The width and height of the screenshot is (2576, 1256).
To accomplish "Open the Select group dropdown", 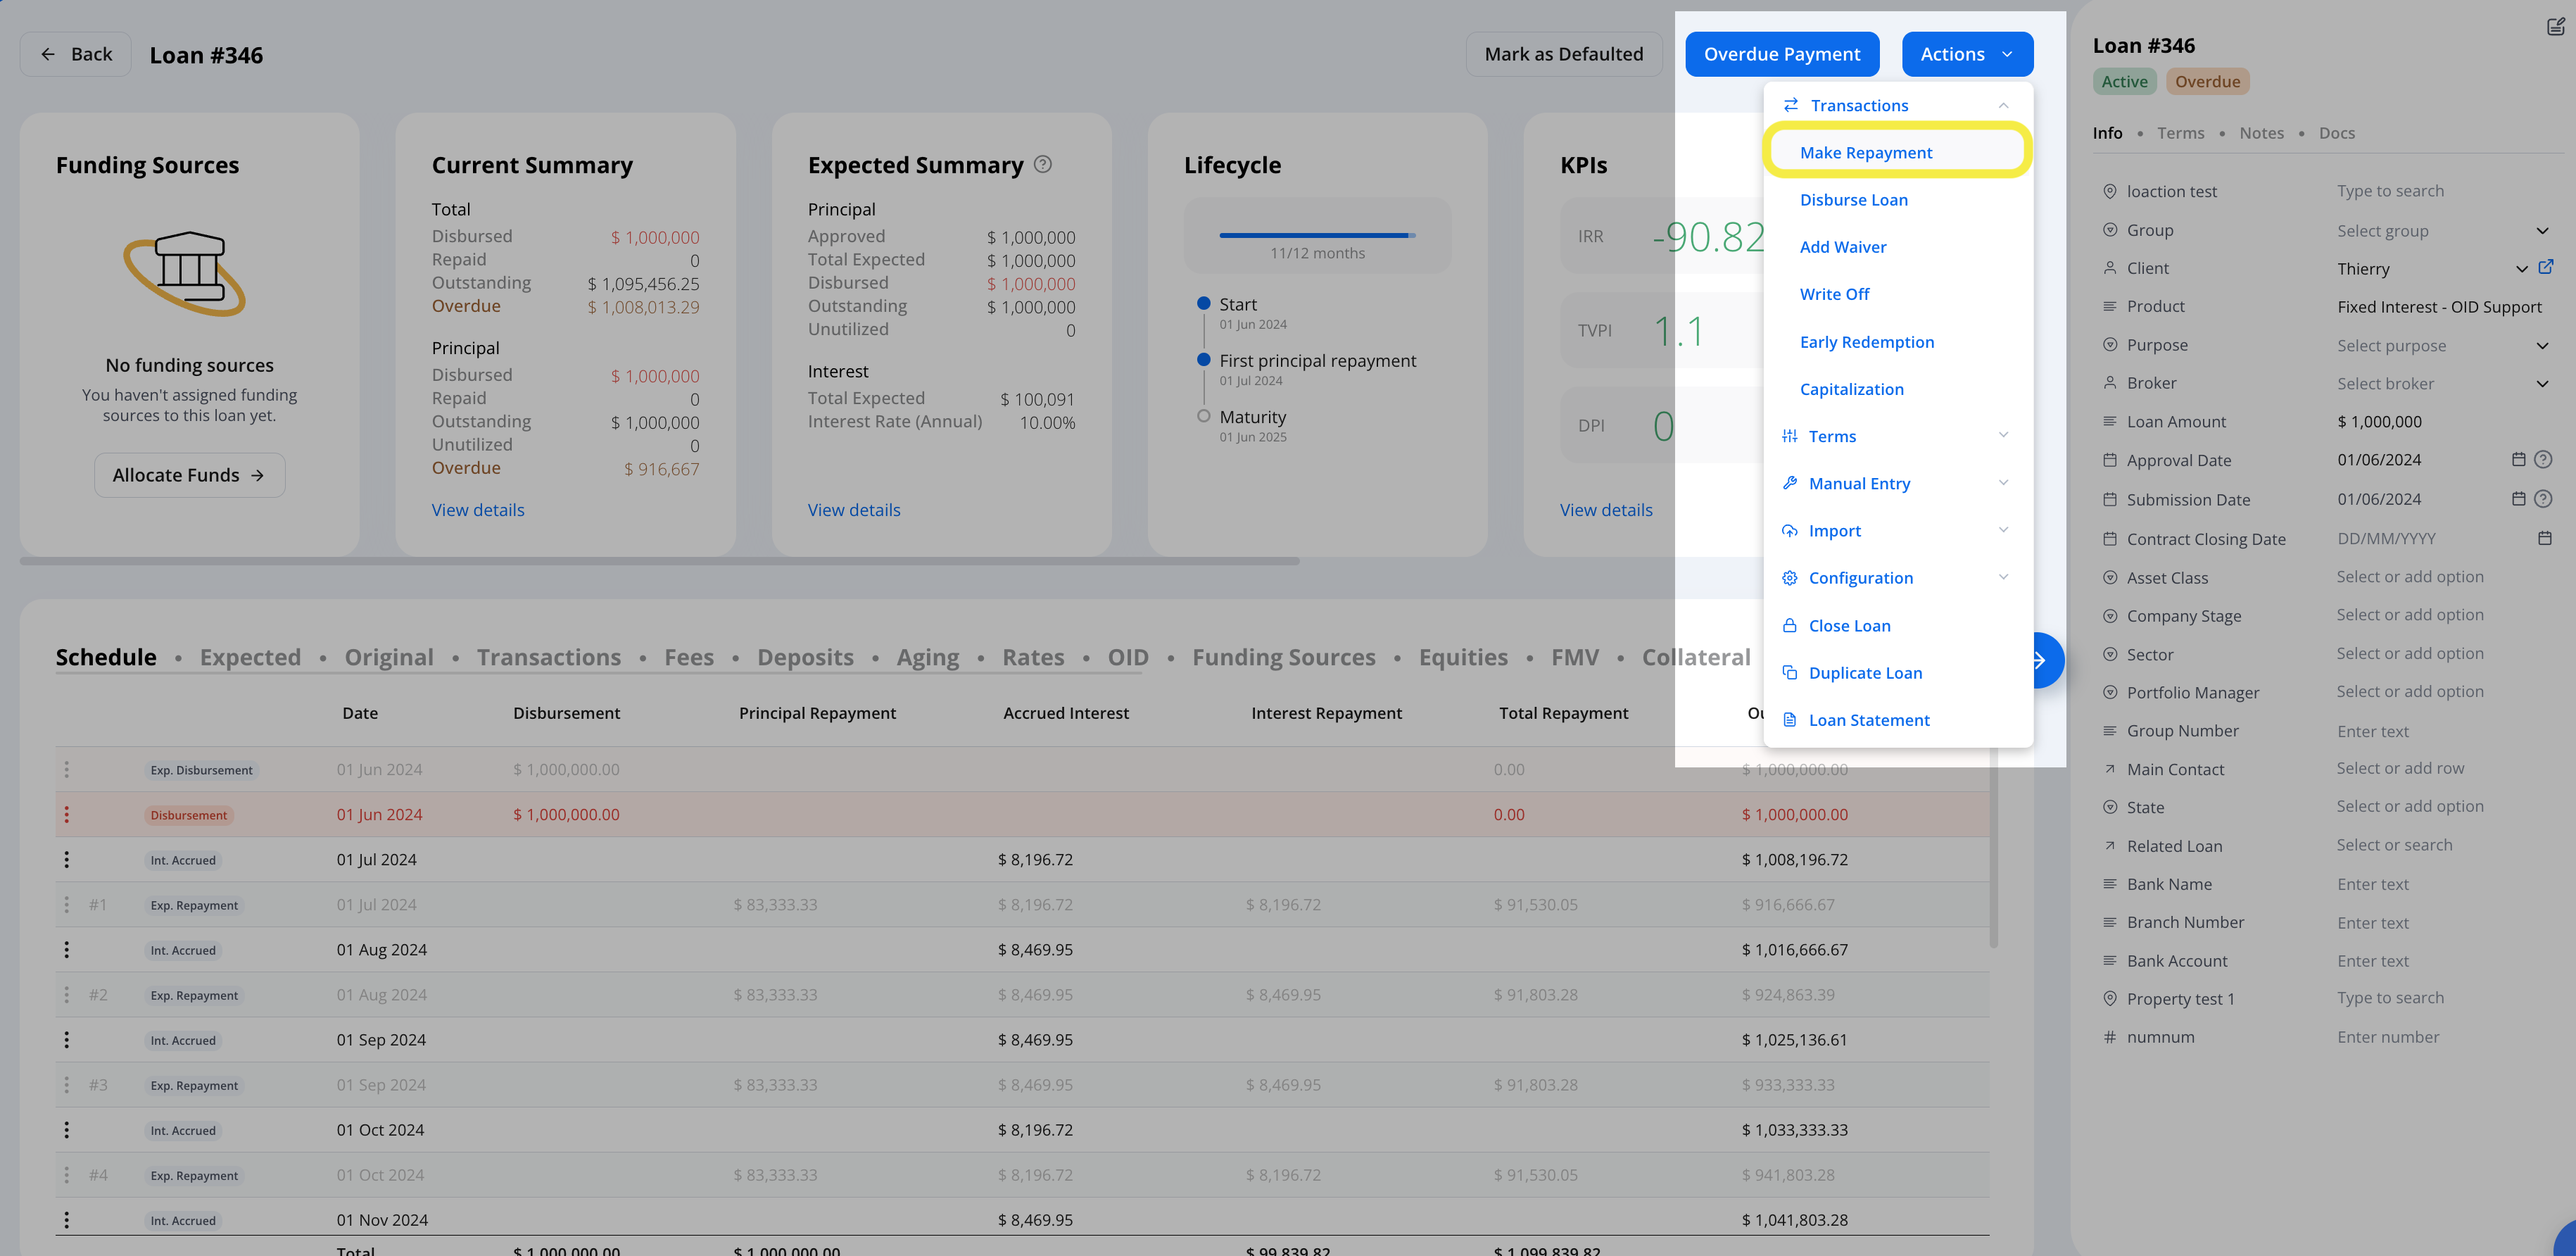I will pos(2443,231).
